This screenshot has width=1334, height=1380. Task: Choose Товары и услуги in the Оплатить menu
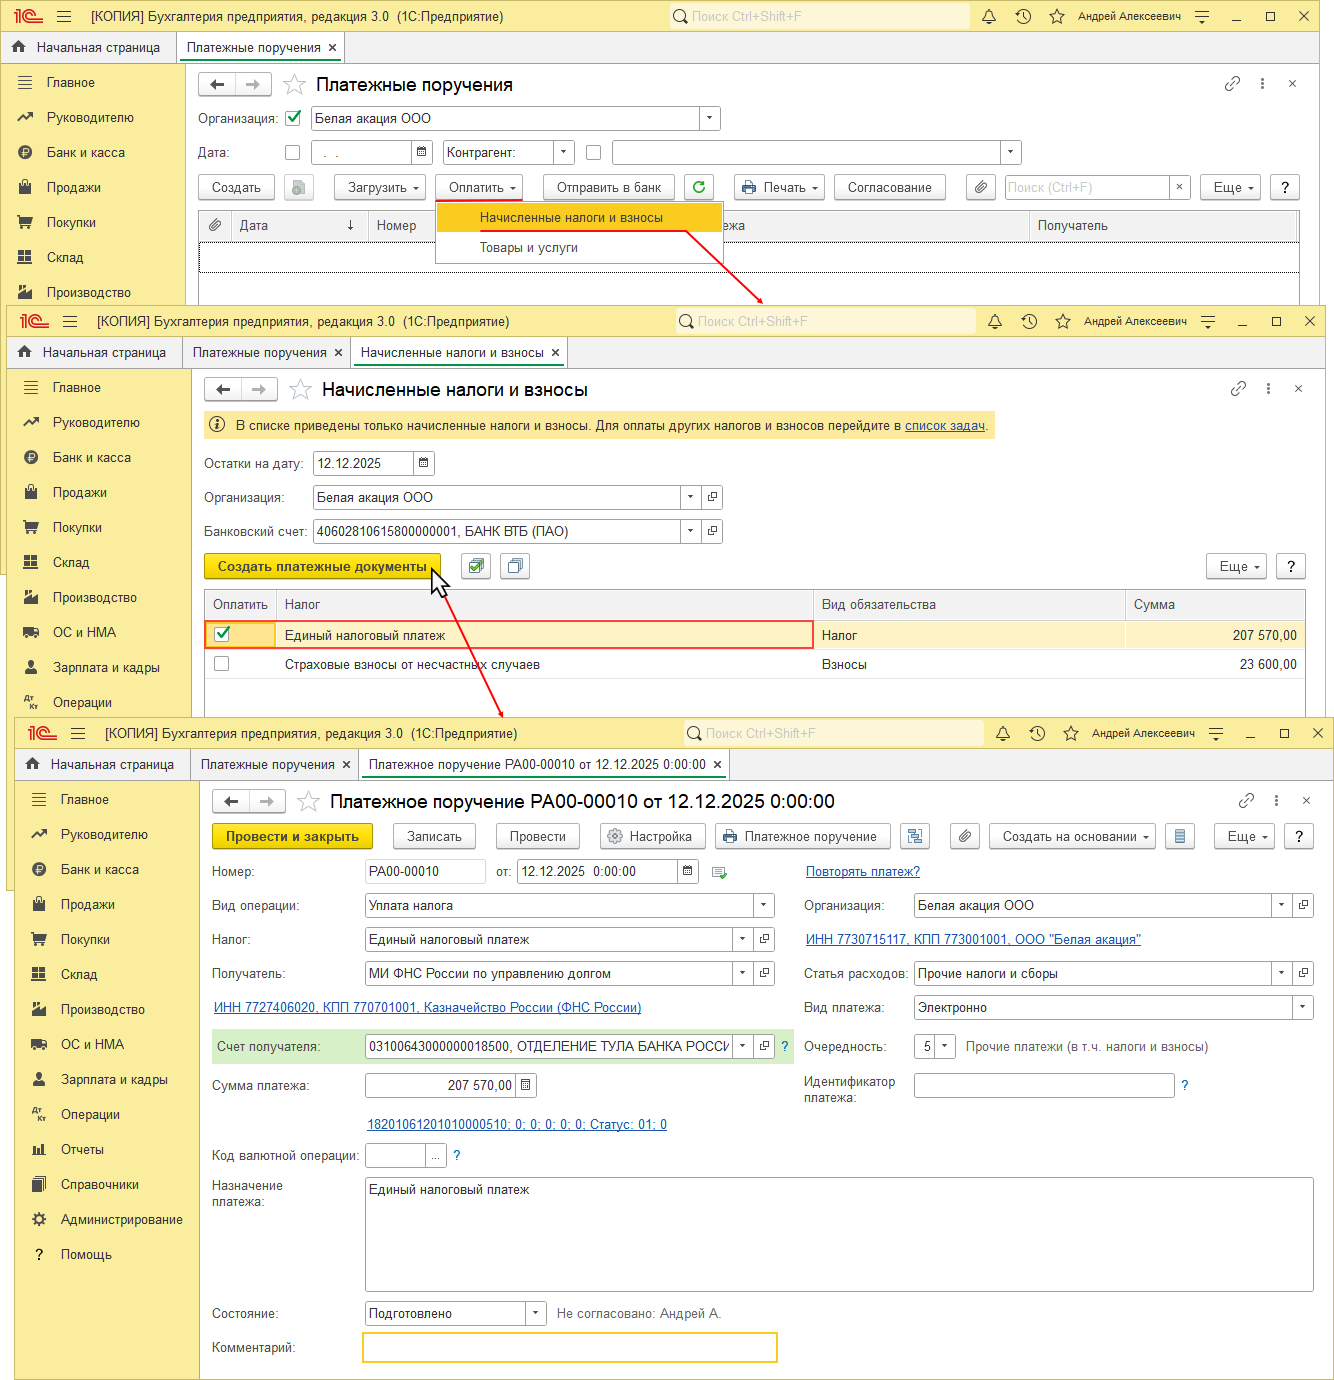579,247
